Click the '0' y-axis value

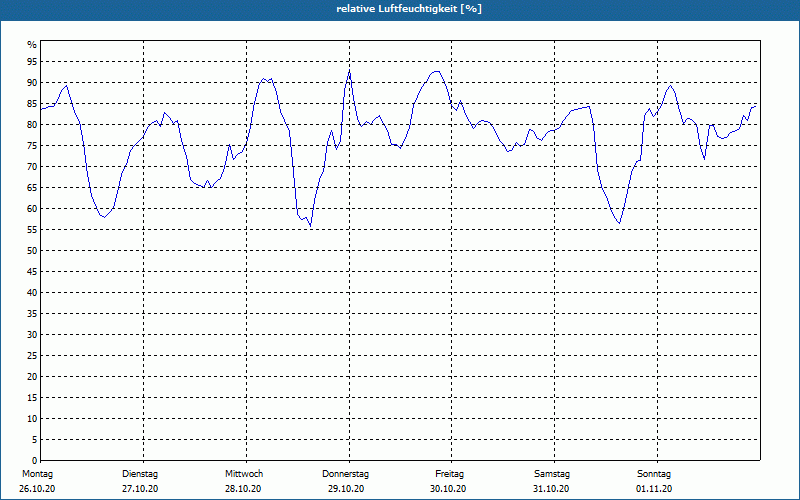[x=34, y=461]
